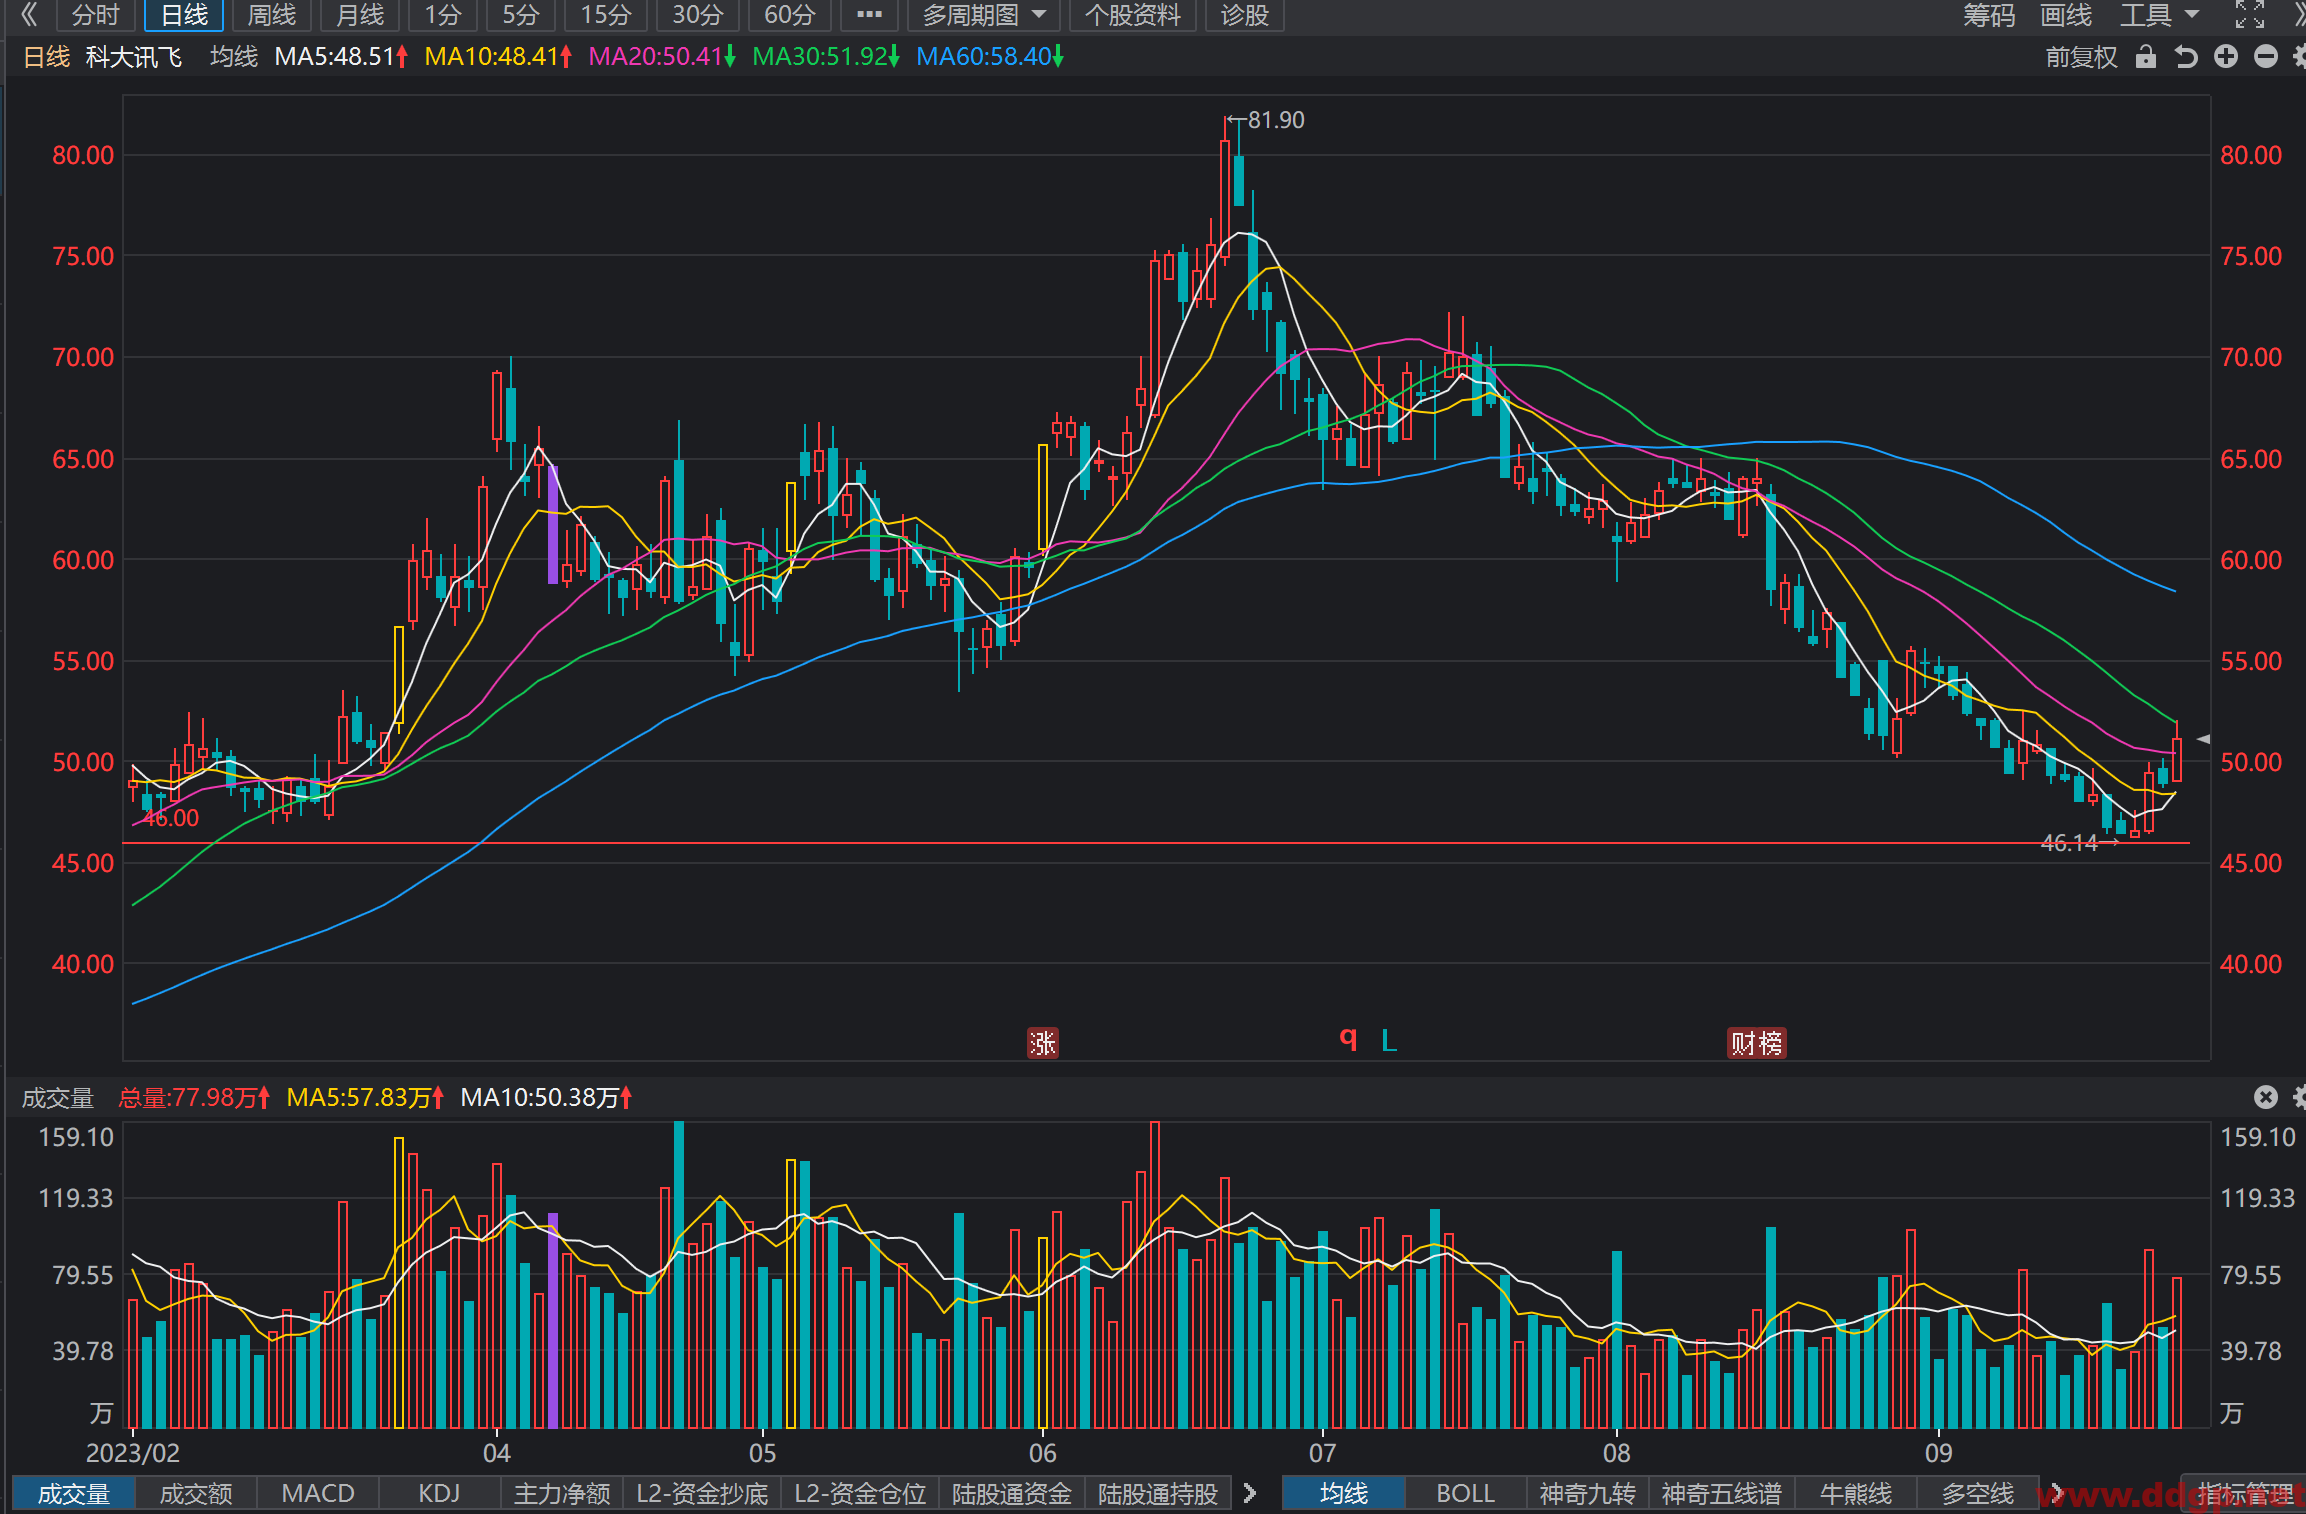Click the MA10:48.41 yellow legend
This screenshot has width=2306, height=1514.
click(498, 57)
